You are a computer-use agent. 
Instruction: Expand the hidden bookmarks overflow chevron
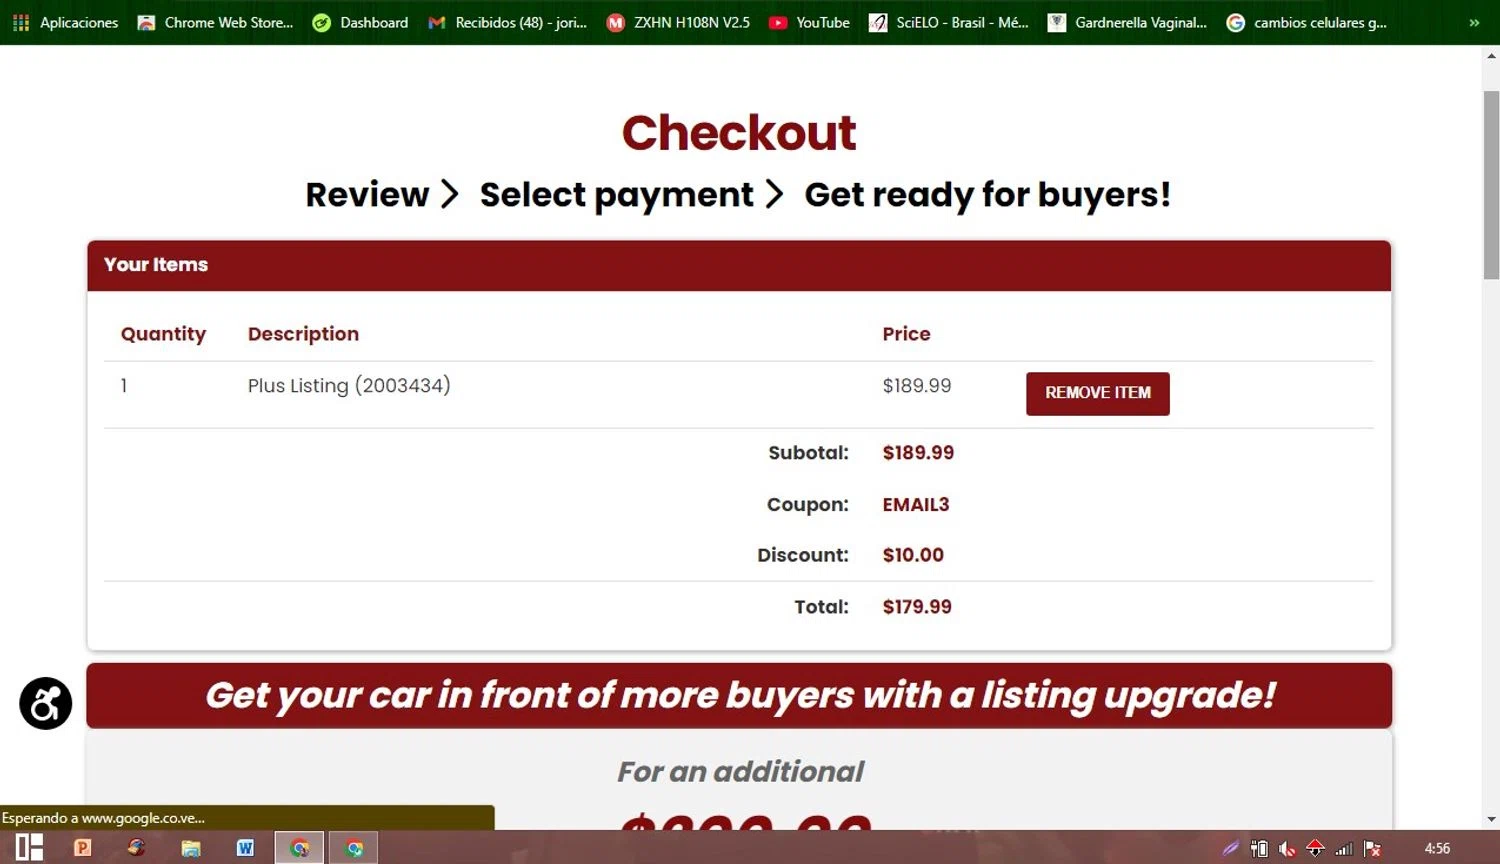(1474, 22)
